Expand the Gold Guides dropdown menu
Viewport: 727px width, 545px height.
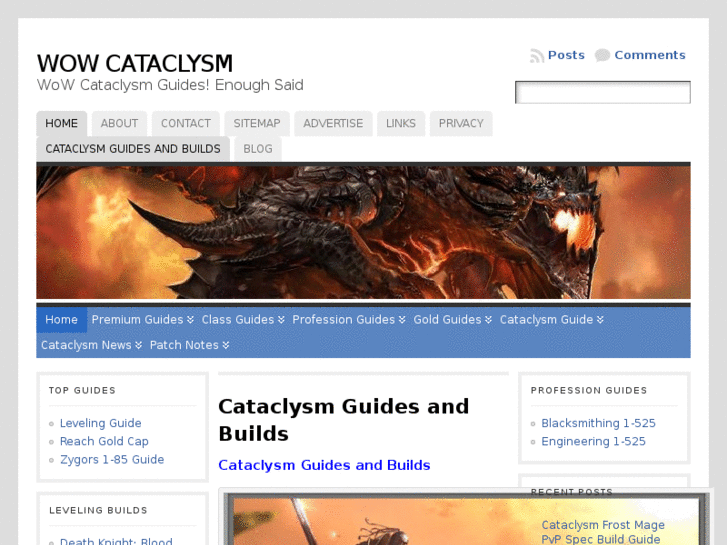pyautogui.click(x=452, y=320)
